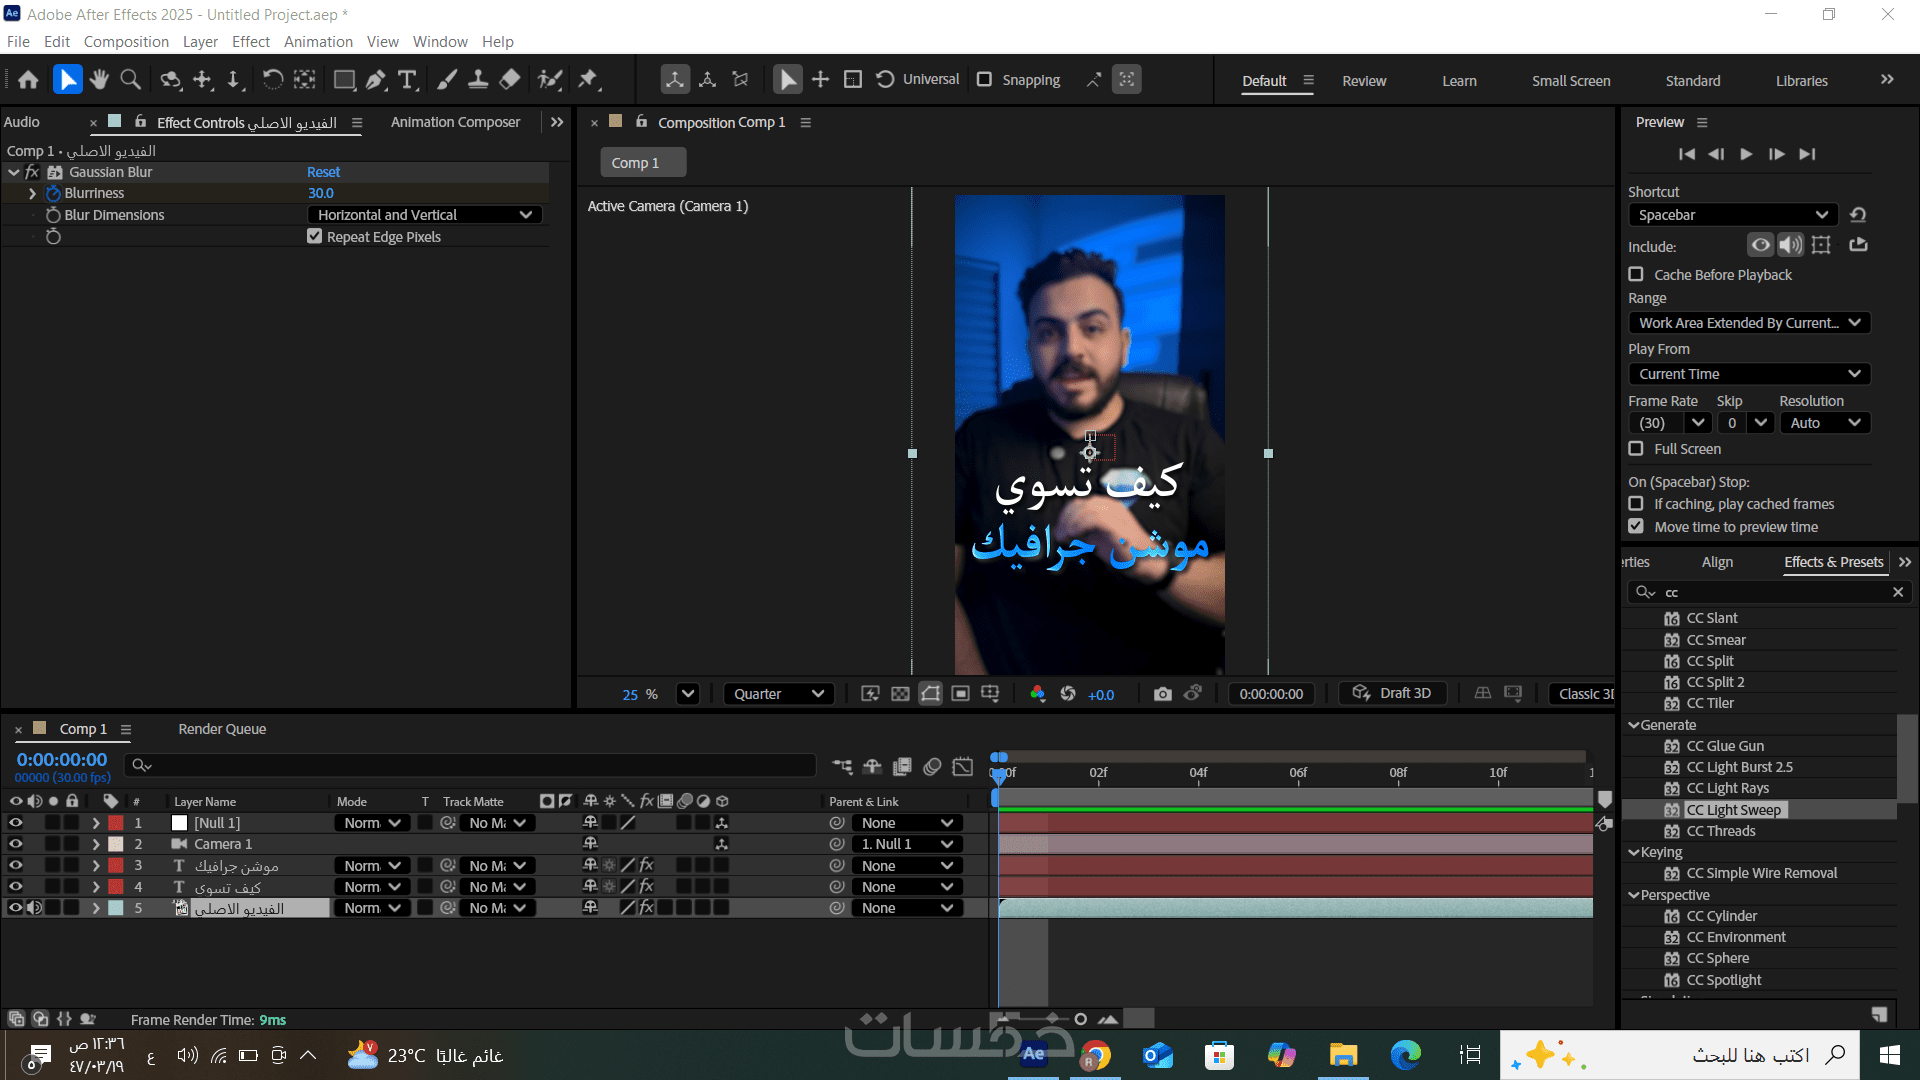The height and width of the screenshot is (1080, 1920).
Task: Collapse the Generate effects category
Action: [1634, 725]
